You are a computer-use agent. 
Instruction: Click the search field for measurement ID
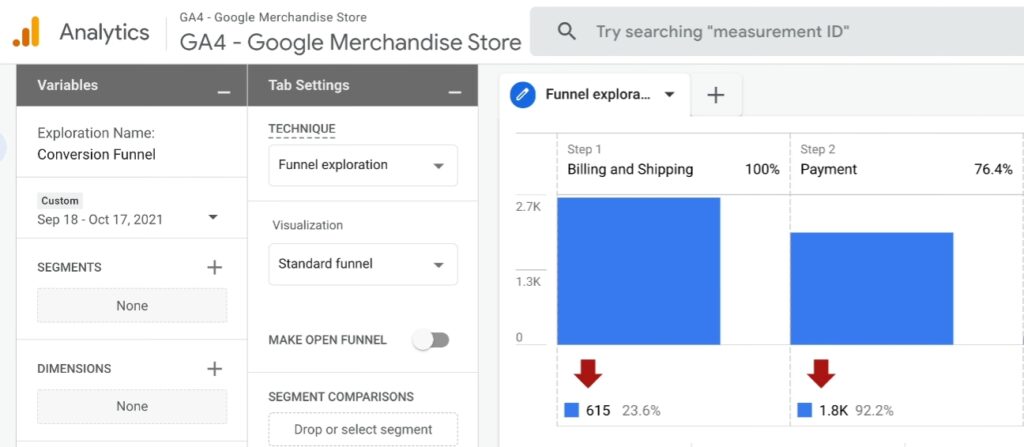[760, 32]
